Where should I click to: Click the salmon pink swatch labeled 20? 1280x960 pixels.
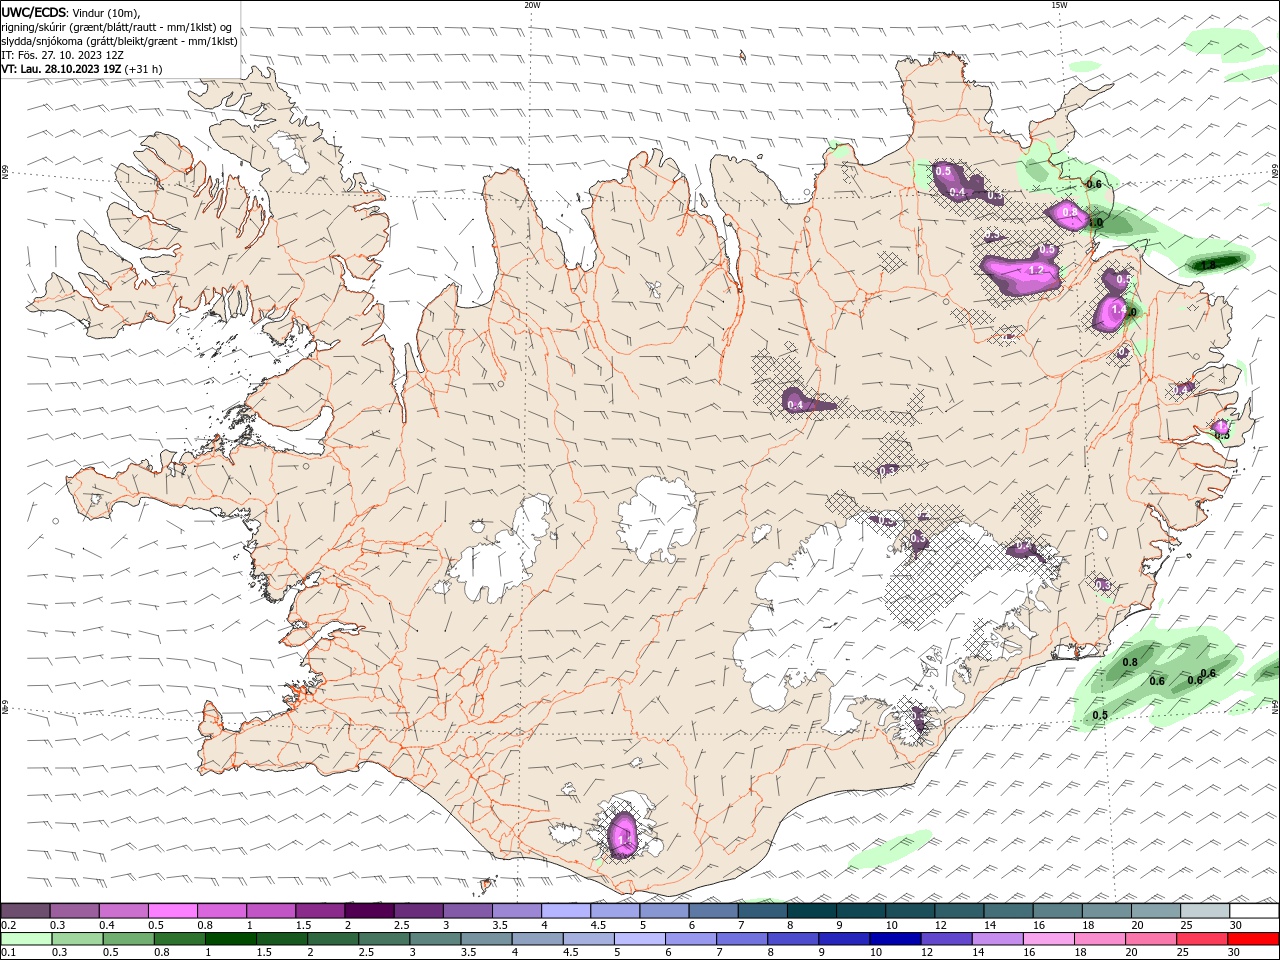click(x=1151, y=939)
